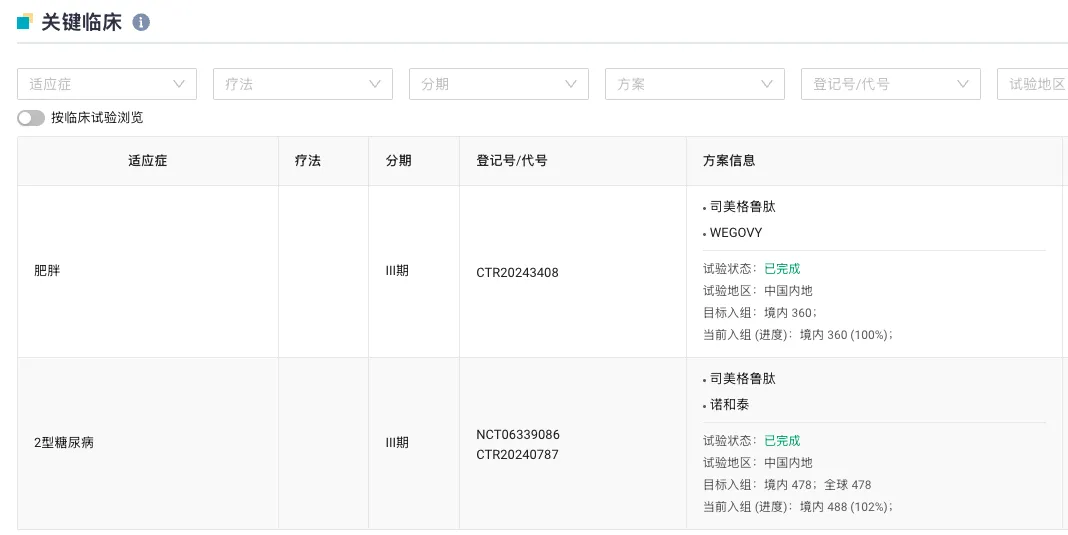
Task: Click the 诺和泰 drug name
Action: (x=729, y=405)
